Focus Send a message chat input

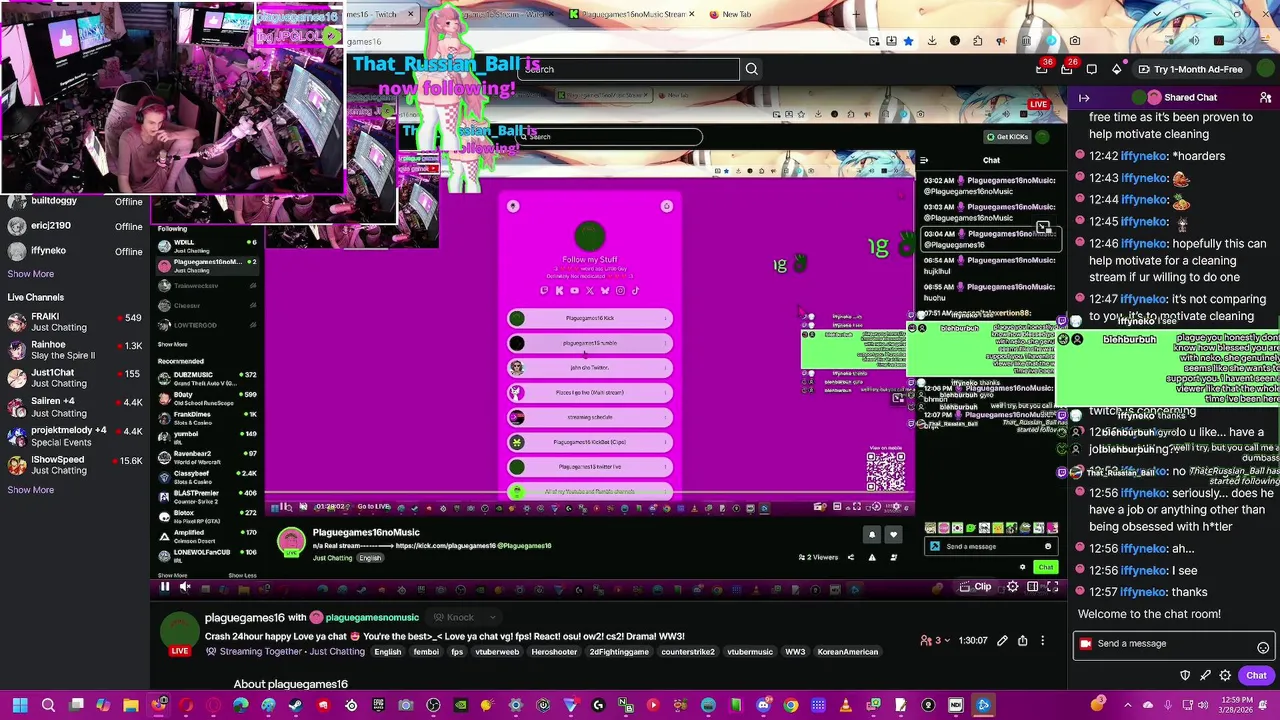(x=1173, y=644)
